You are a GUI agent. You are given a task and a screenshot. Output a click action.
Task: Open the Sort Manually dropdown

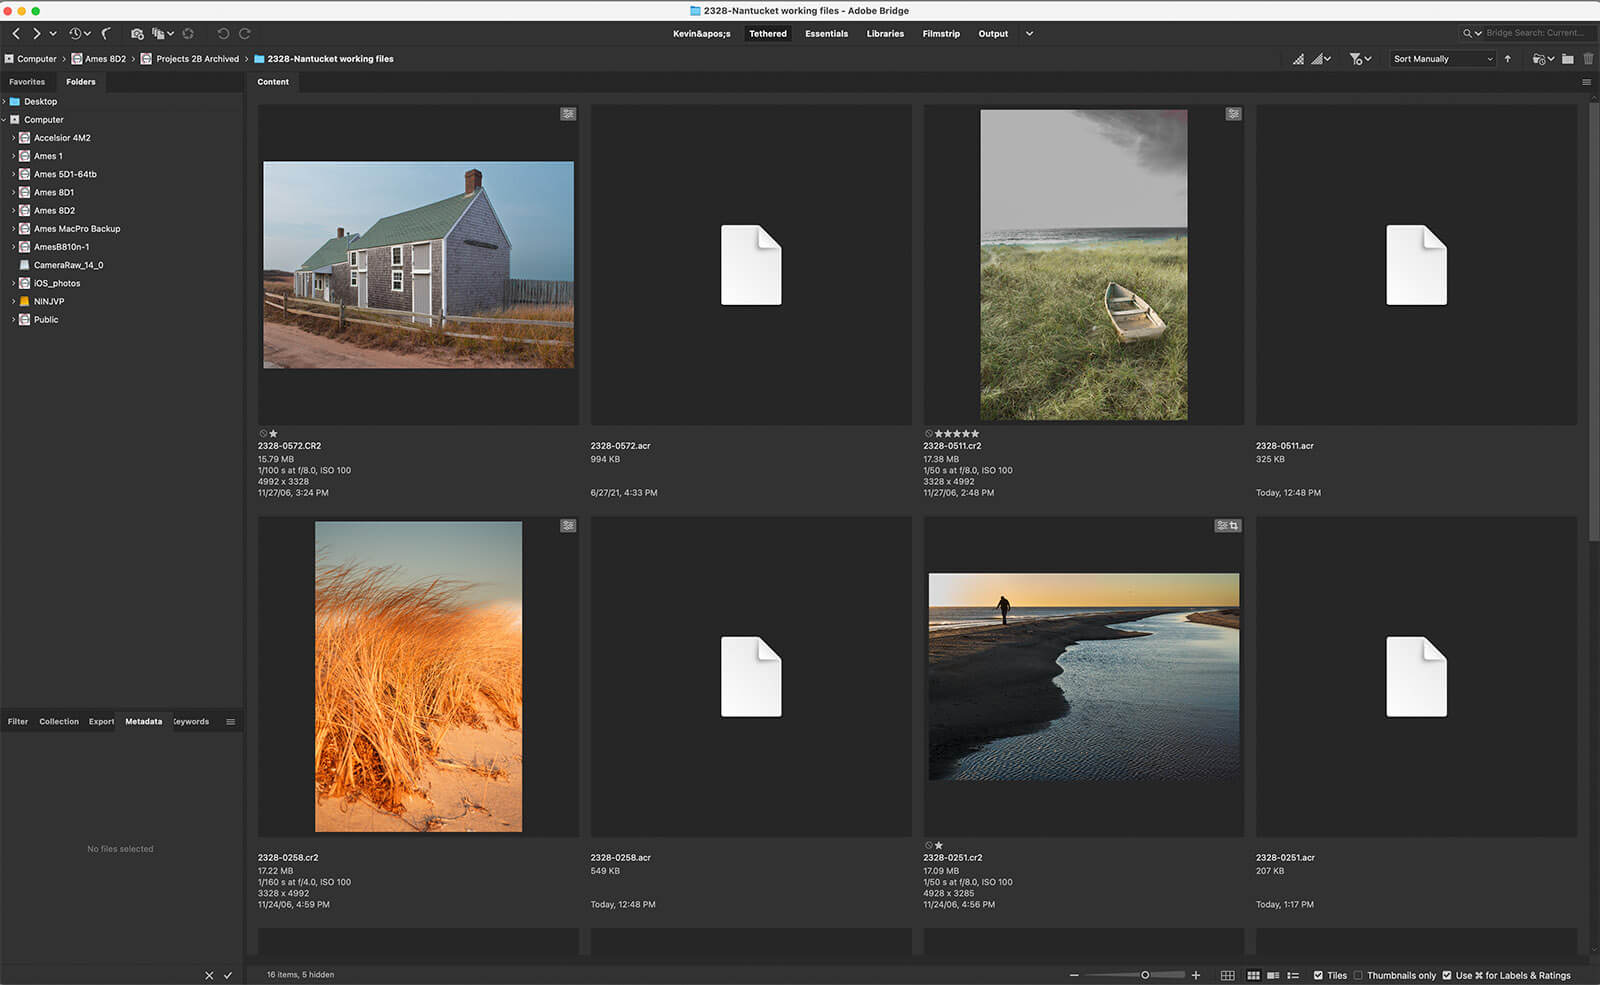[x=1442, y=59]
